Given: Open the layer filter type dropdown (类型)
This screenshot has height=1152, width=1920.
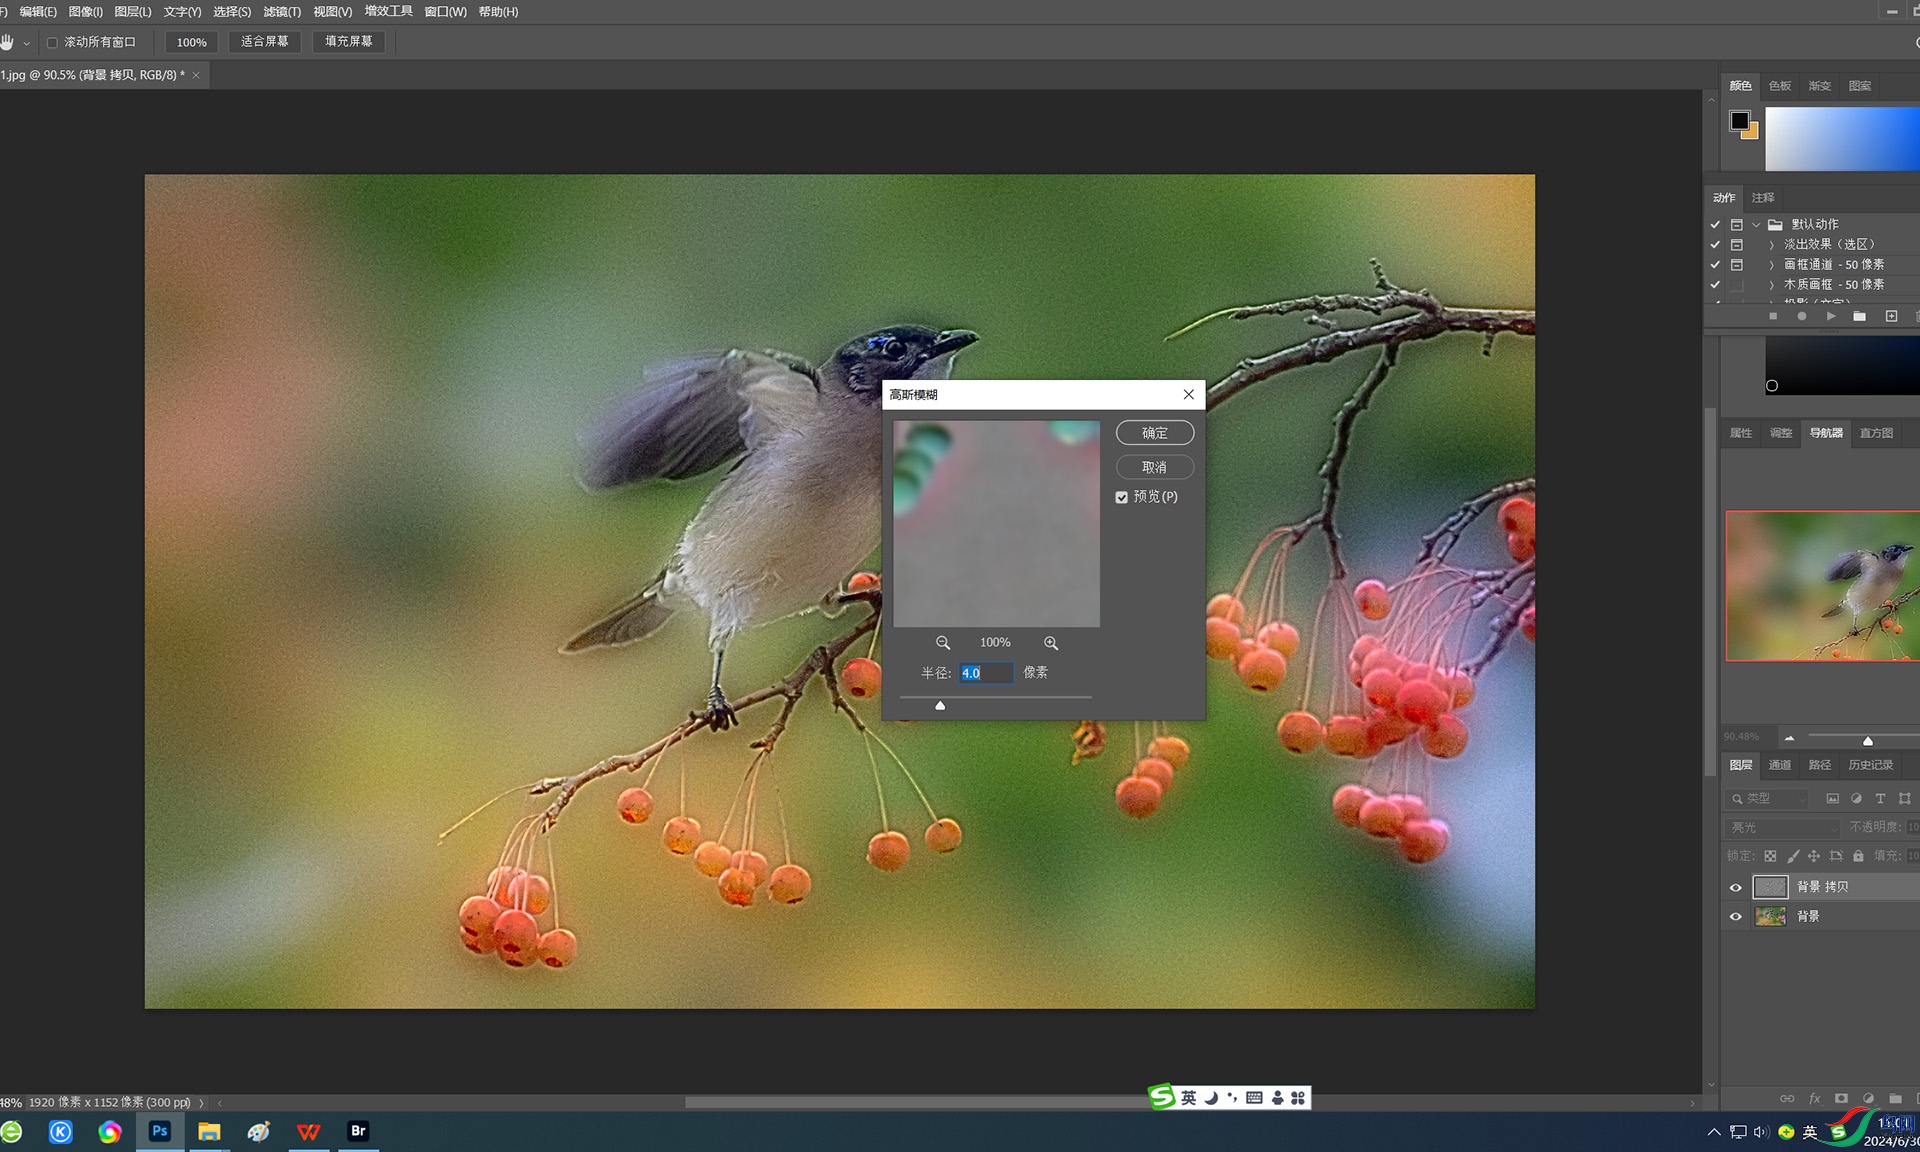Looking at the screenshot, I should tap(1767, 798).
